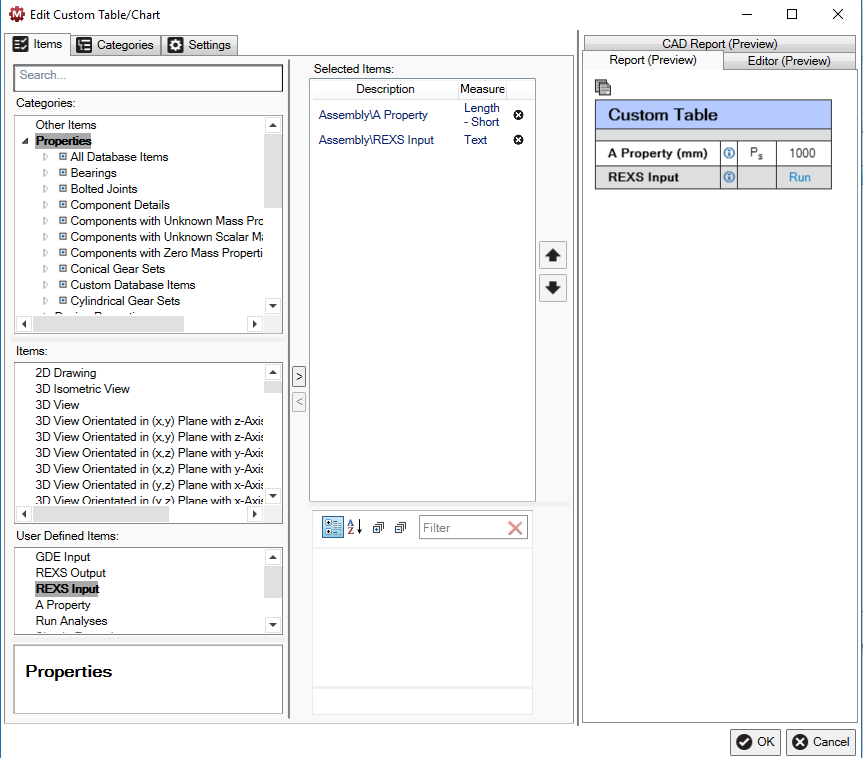Click the 1000 value cell
The height and width of the screenshot is (758, 863).
point(802,153)
